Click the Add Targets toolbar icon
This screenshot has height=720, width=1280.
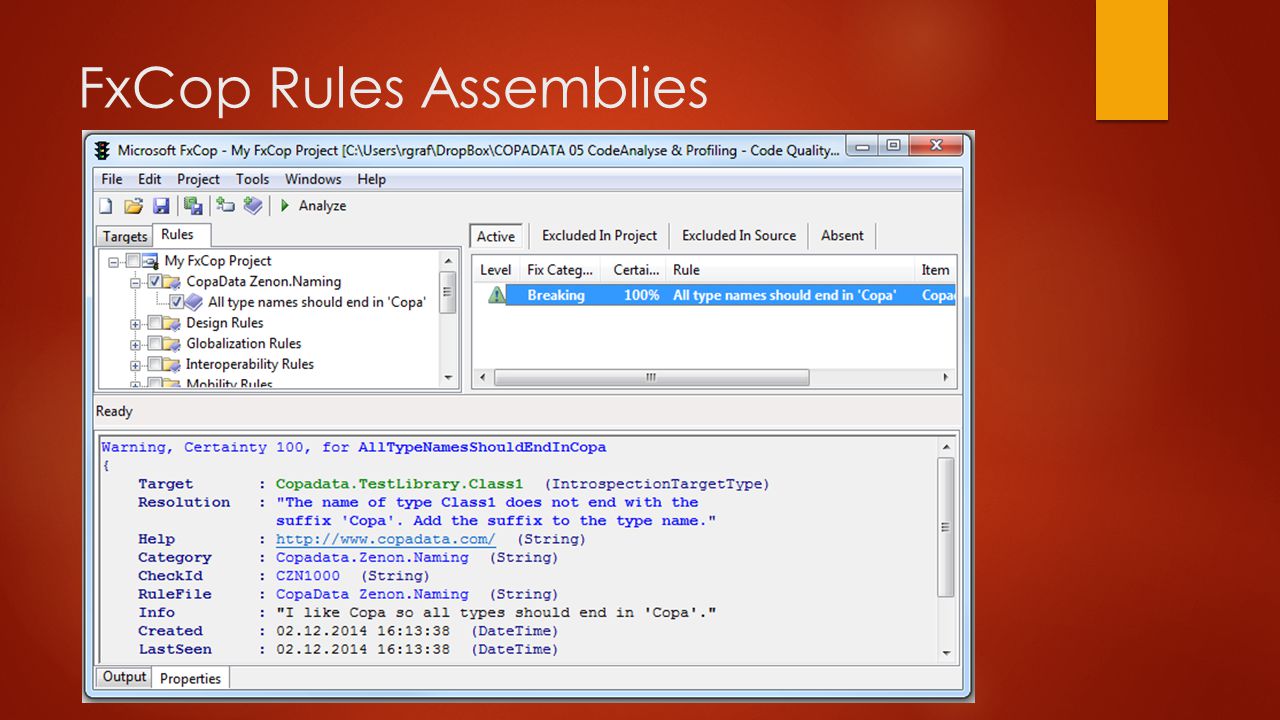225,206
